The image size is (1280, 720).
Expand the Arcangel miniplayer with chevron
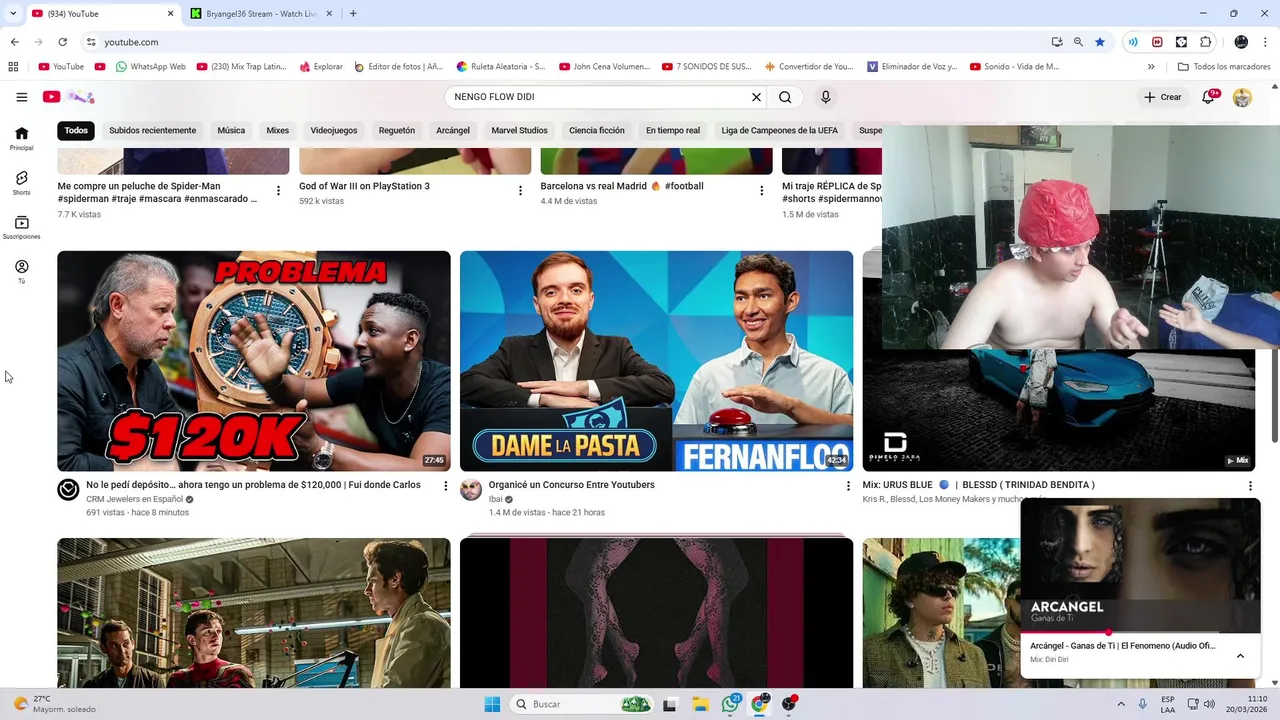1240,656
